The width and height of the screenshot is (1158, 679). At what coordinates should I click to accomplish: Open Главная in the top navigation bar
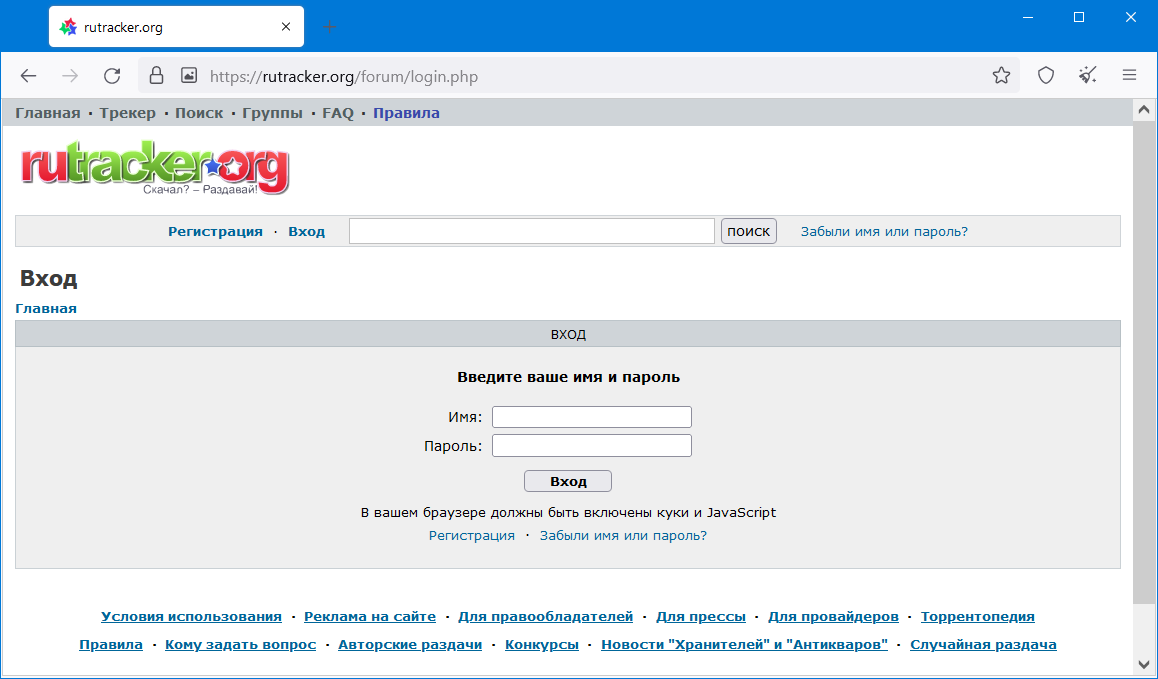click(48, 113)
